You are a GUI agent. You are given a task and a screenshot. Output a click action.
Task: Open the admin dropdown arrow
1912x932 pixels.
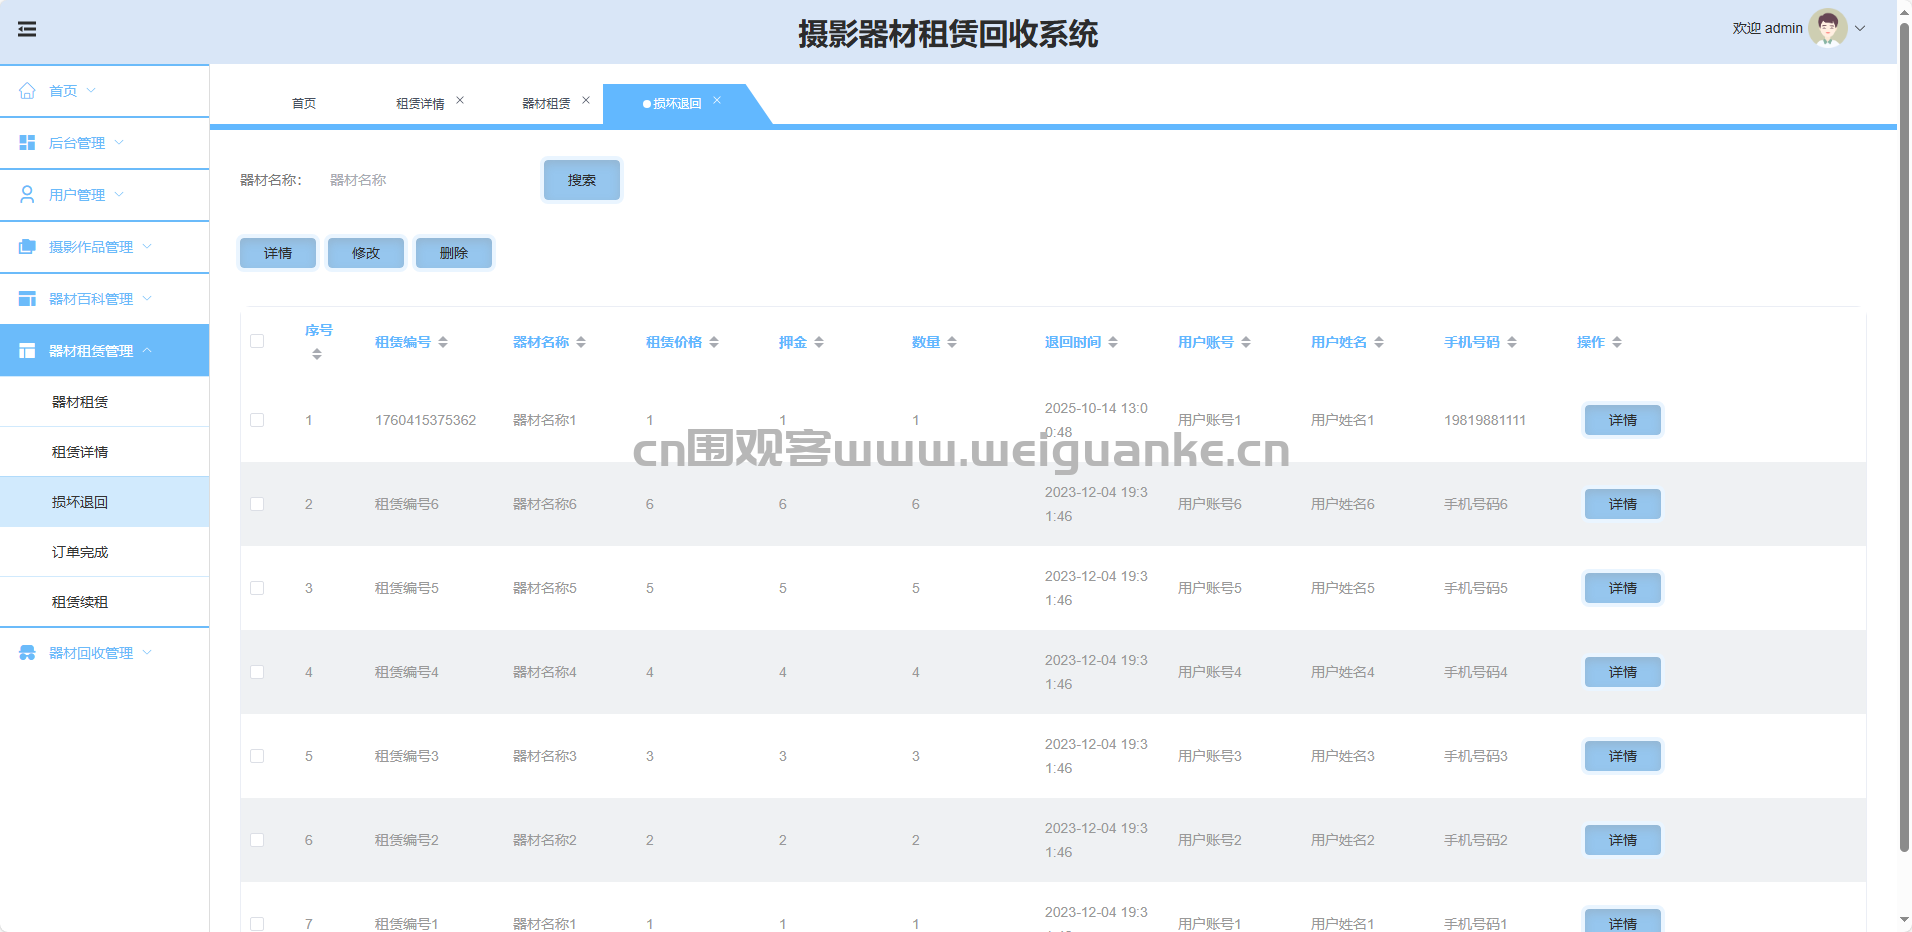(1860, 28)
